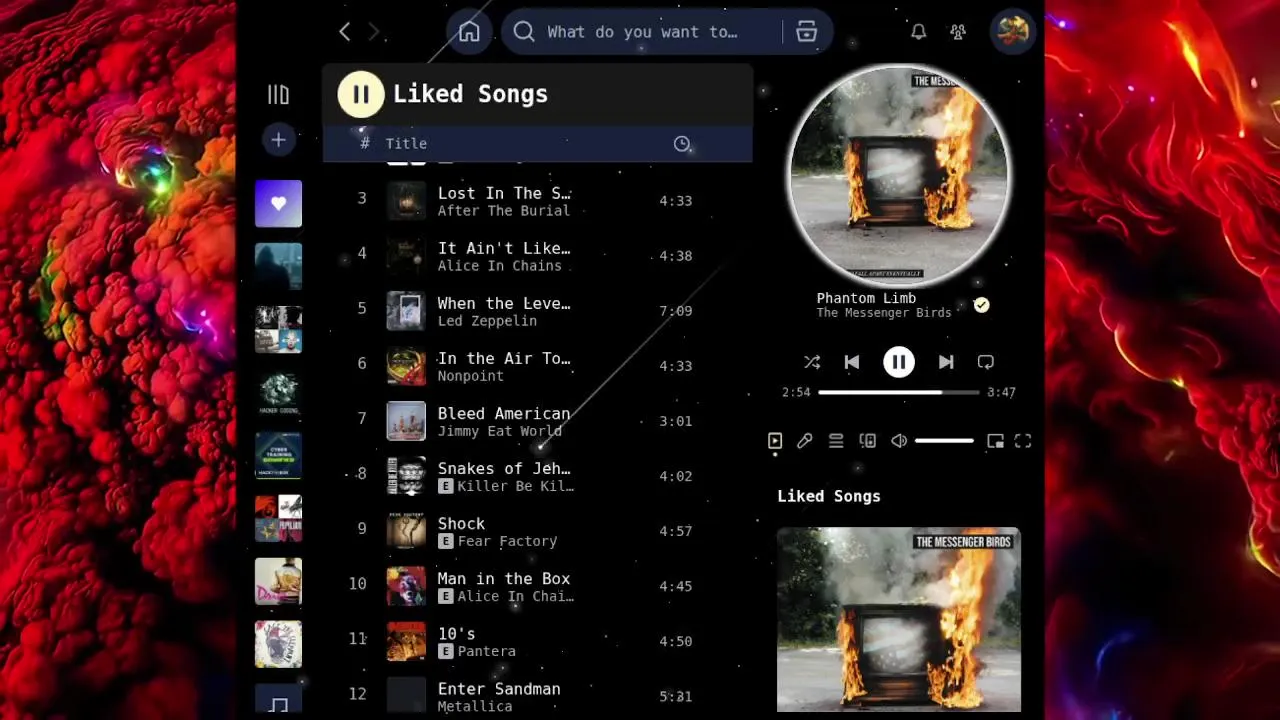Select the 10's track
1280x720 pixels.
pos(456,633)
